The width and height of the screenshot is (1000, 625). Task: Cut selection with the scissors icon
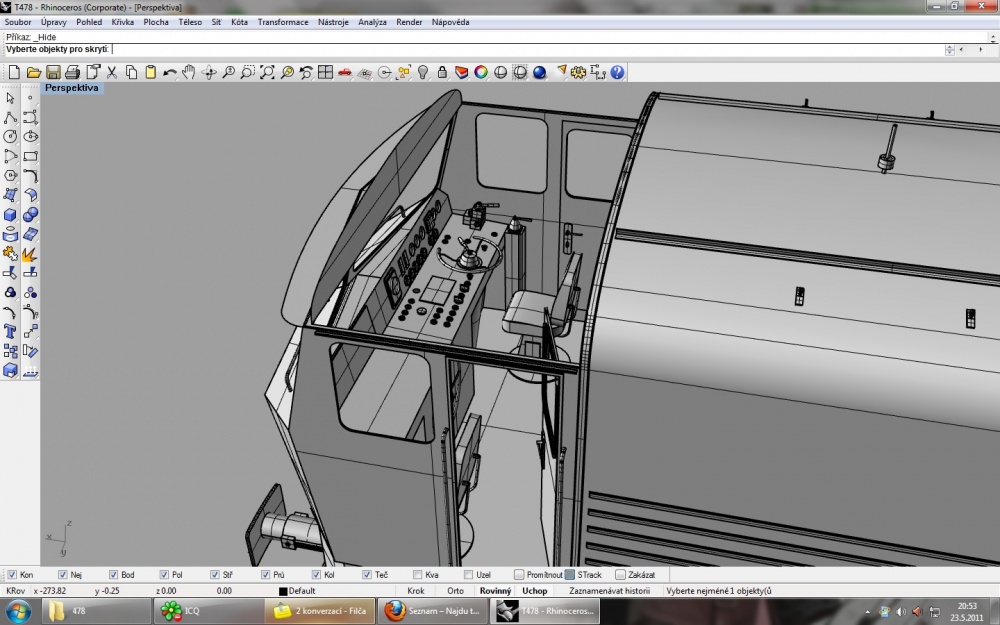pyautogui.click(x=112, y=72)
